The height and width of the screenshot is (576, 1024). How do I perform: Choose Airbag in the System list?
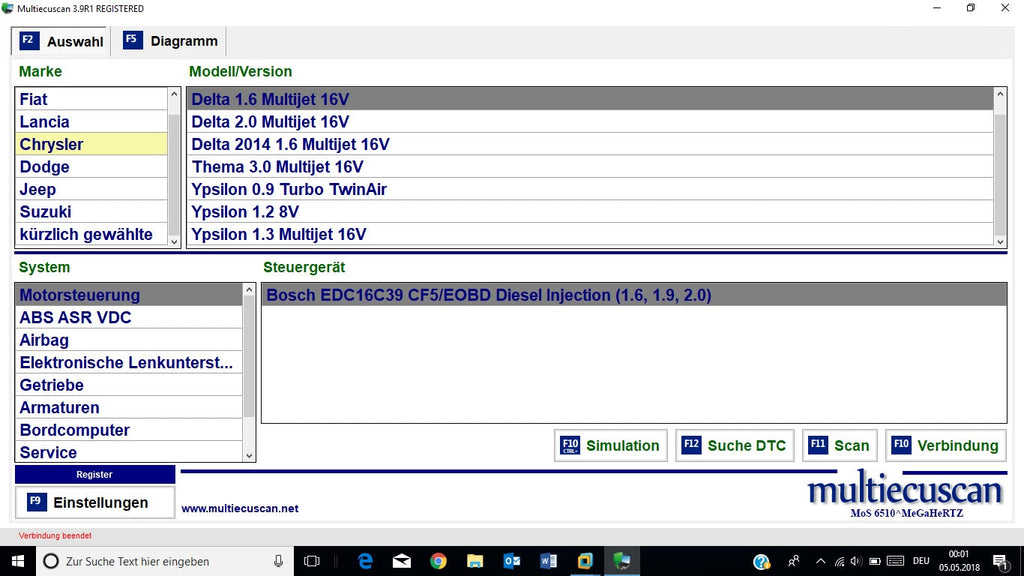(129, 340)
